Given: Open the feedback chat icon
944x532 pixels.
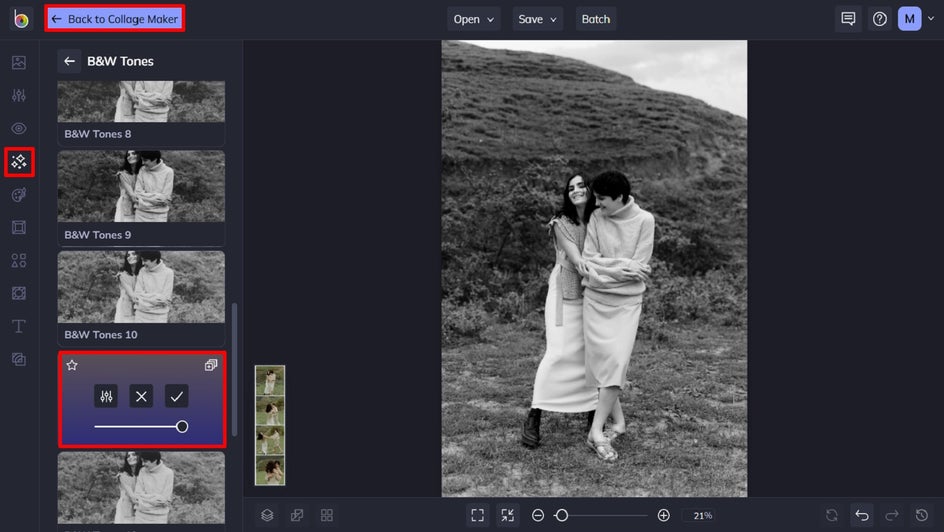Looking at the screenshot, I should [848, 19].
